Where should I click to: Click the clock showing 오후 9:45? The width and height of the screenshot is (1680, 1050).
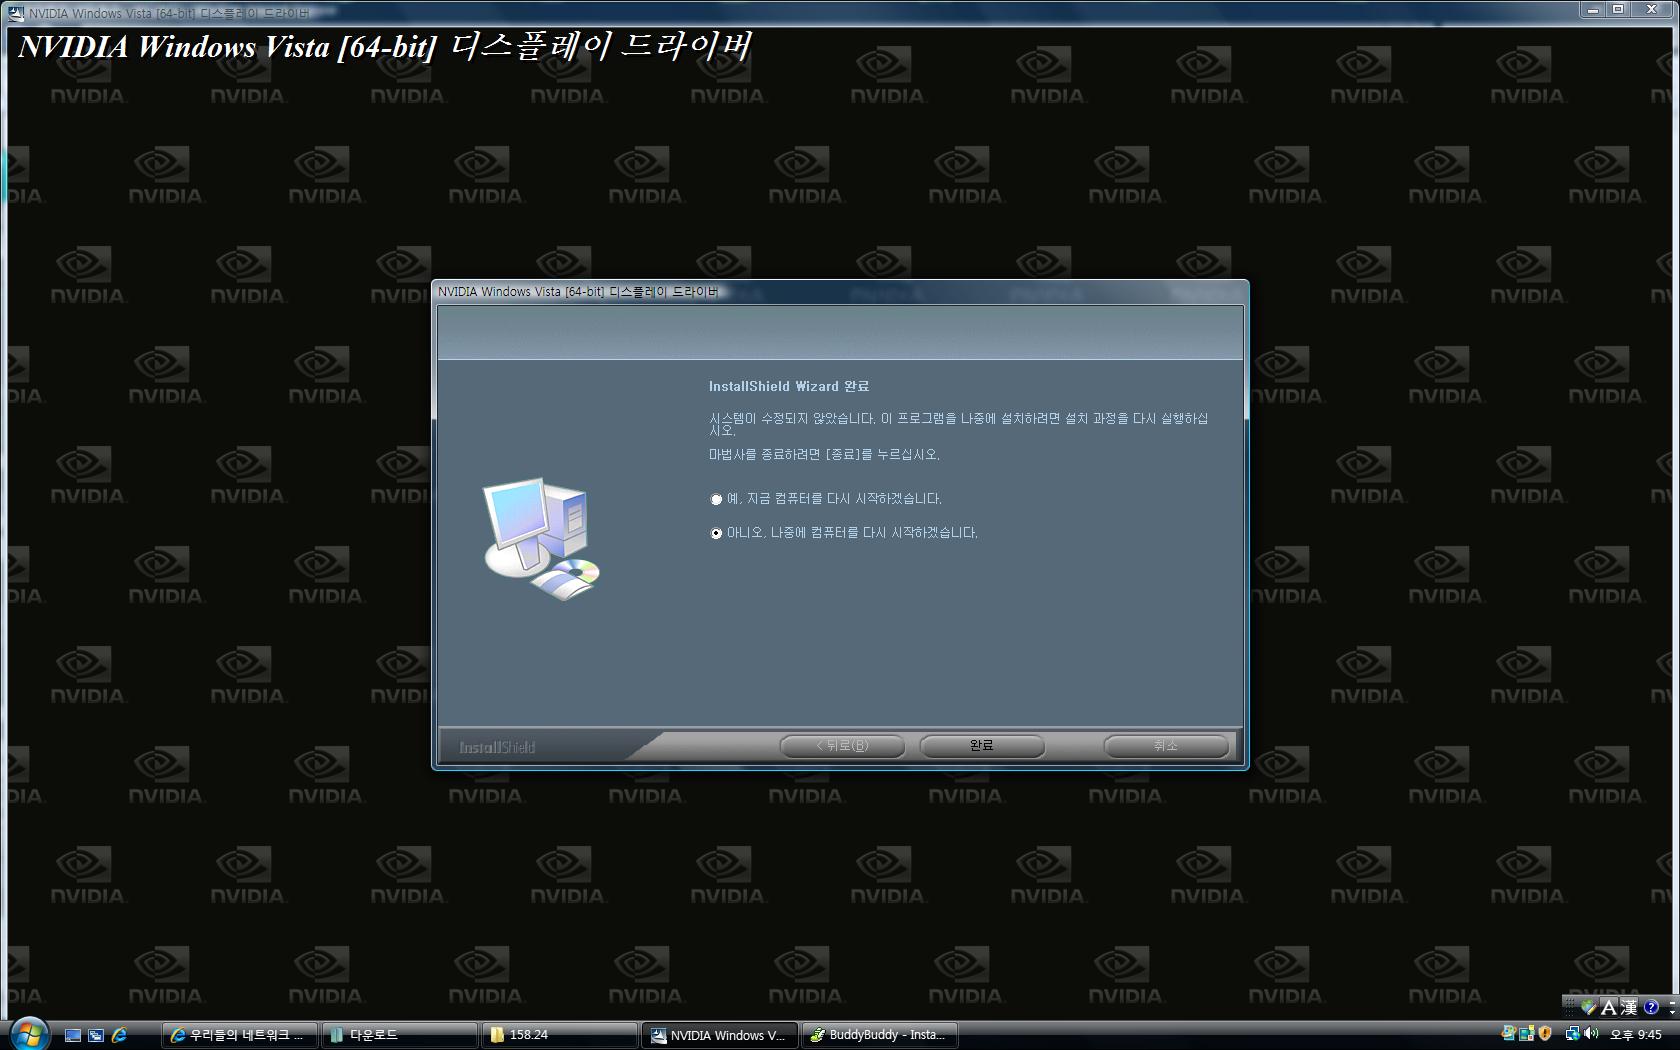1636,1035
